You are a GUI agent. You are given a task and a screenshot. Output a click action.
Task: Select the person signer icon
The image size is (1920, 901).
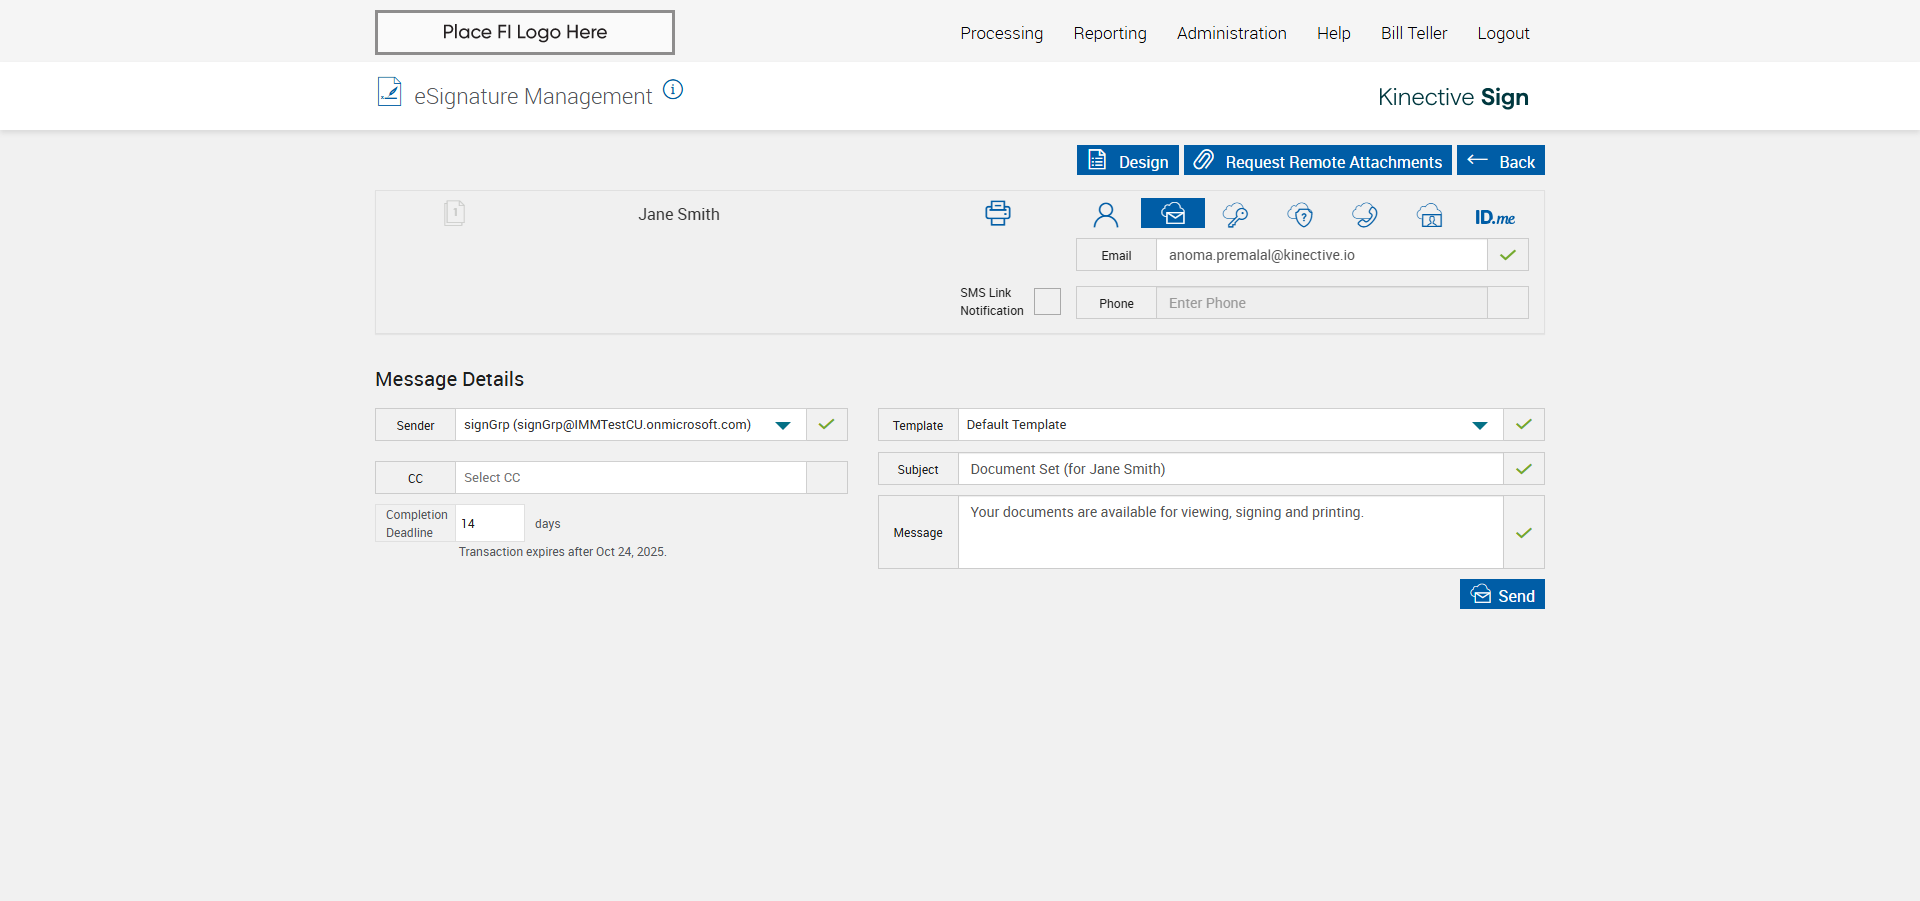1105,215
